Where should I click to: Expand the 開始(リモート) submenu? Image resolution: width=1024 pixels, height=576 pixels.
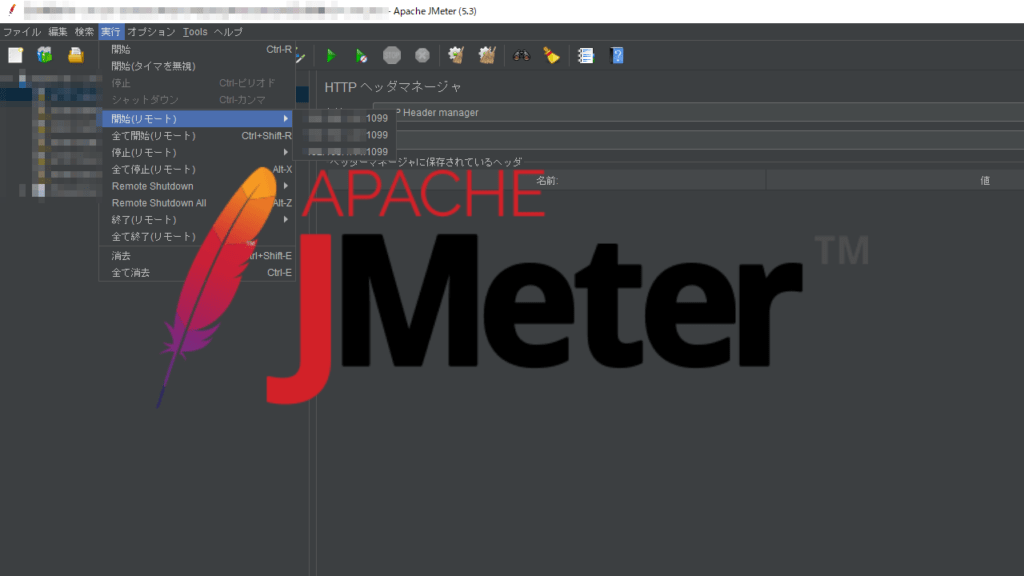pyautogui.click(x=197, y=118)
